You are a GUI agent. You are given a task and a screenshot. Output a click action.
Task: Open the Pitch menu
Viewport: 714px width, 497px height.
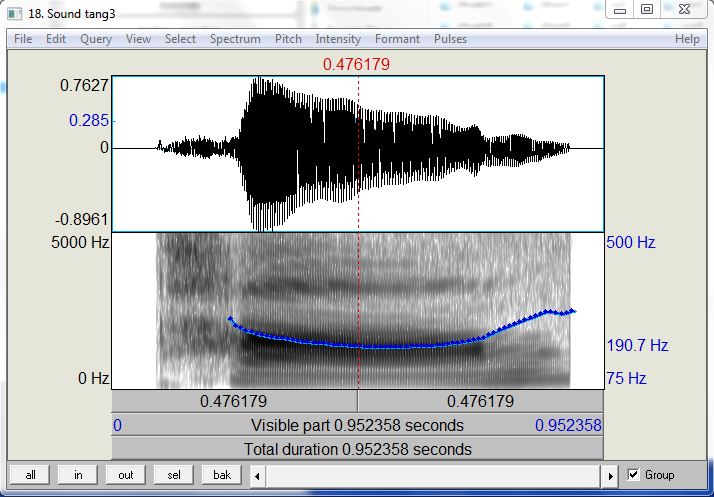tap(288, 39)
